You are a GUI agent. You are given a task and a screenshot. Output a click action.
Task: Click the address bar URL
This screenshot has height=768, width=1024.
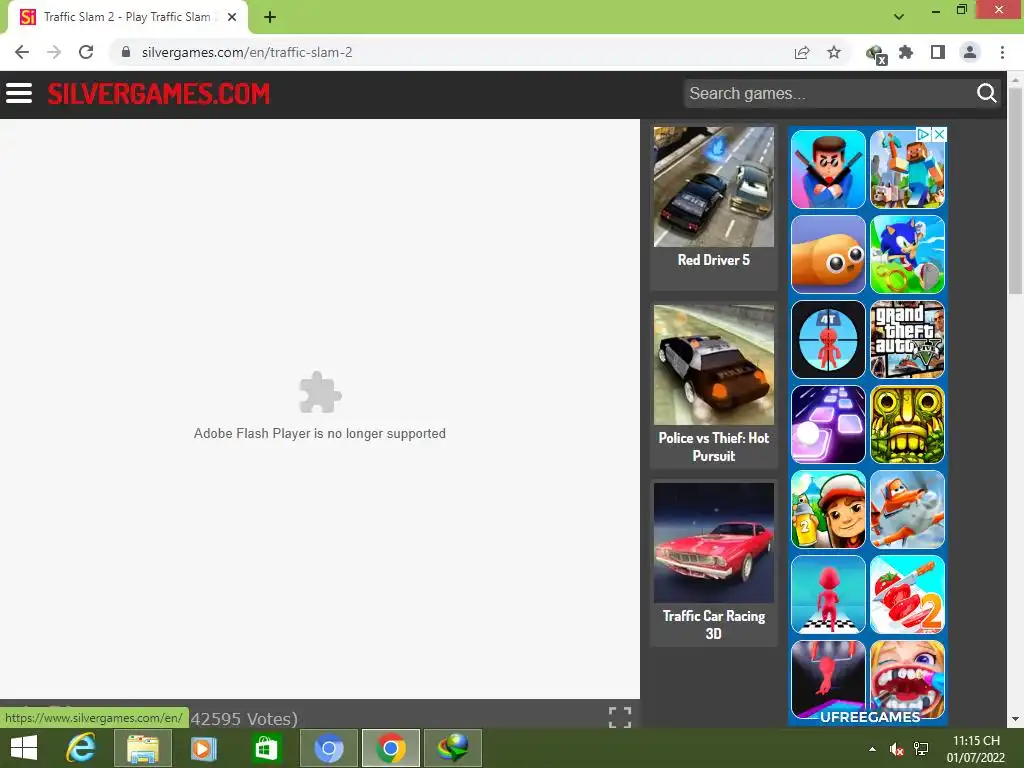247,52
